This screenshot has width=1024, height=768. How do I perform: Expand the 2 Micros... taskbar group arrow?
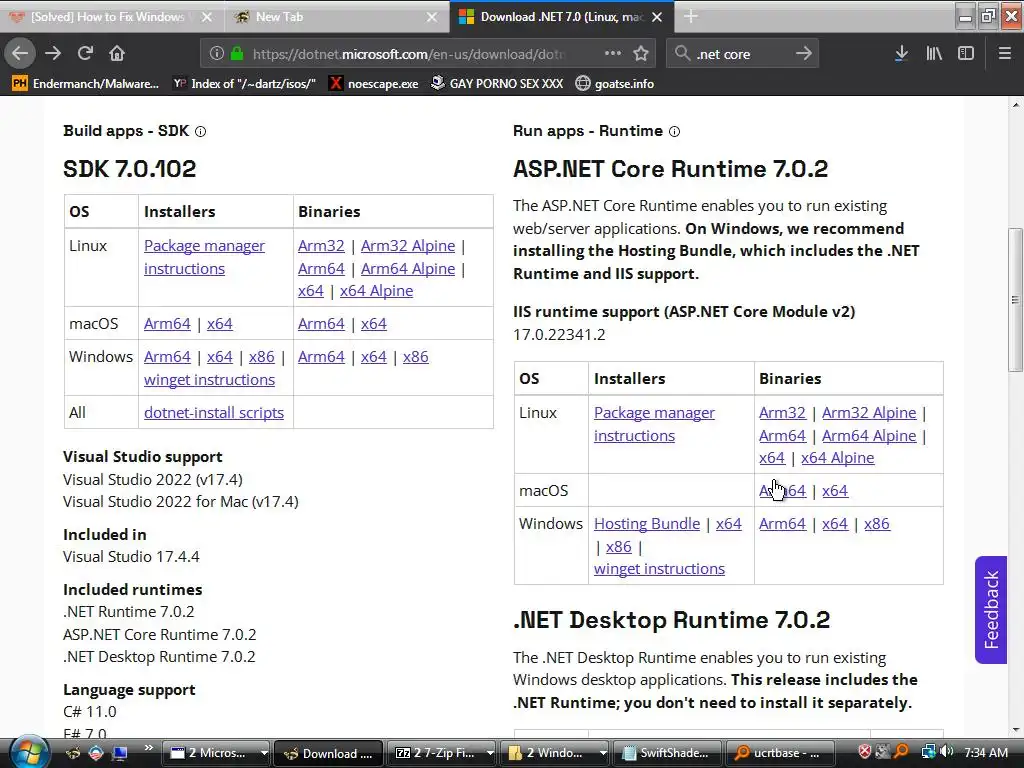(x=264, y=753)
